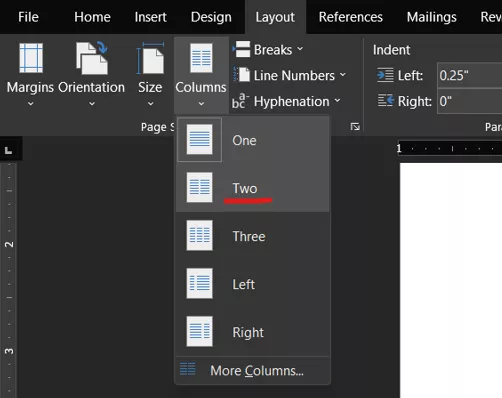Select the Layout tab
Viewport: 502px width, 398px height.
pos(275,17)
